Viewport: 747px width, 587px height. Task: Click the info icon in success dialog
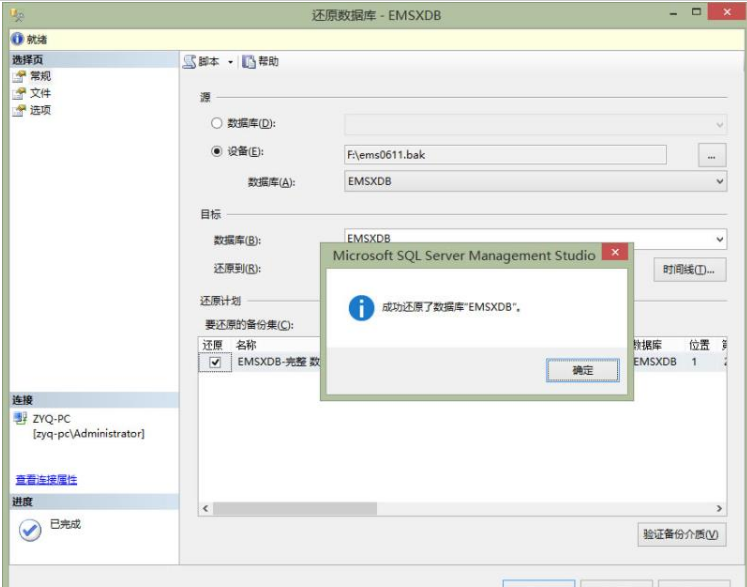(x=361, y=307)
